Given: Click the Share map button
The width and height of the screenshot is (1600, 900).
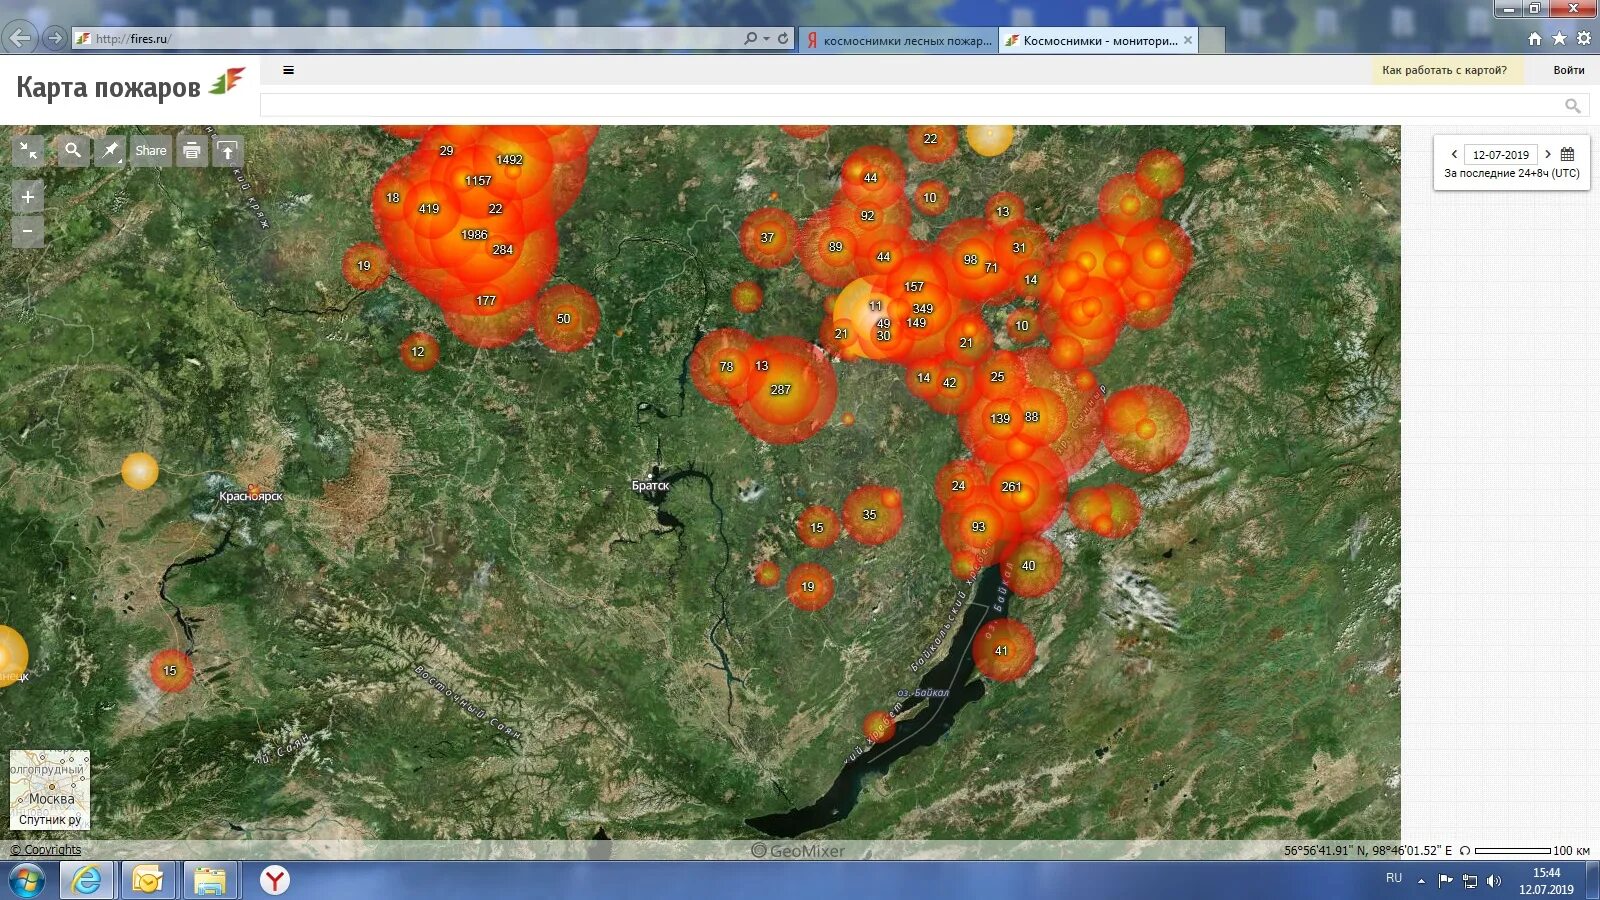Looking at the screenshot, I should pyautogui.click(x=151, y=151).
